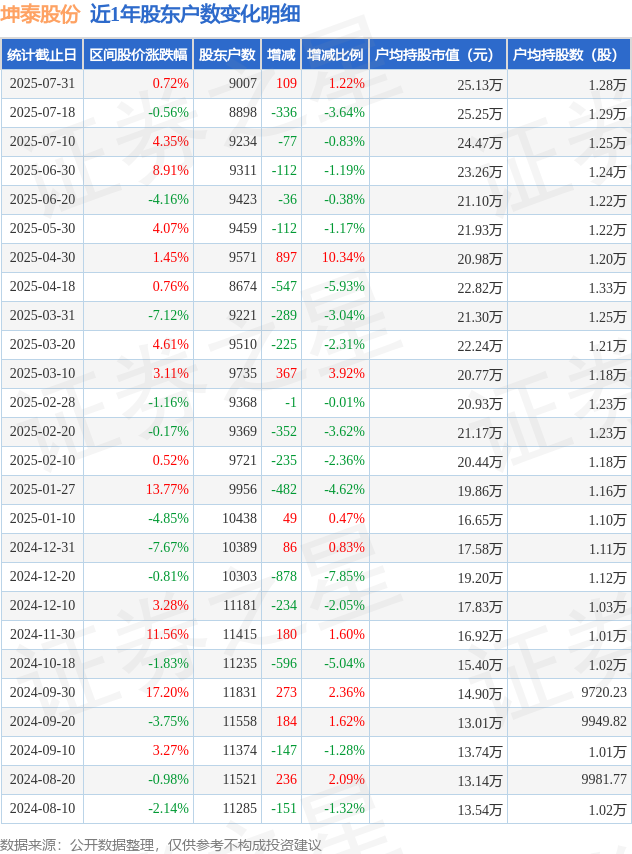Viewport: 632px width, 854px height.
Task: Click the 统计截止日 column header
Action: (42, 54)
